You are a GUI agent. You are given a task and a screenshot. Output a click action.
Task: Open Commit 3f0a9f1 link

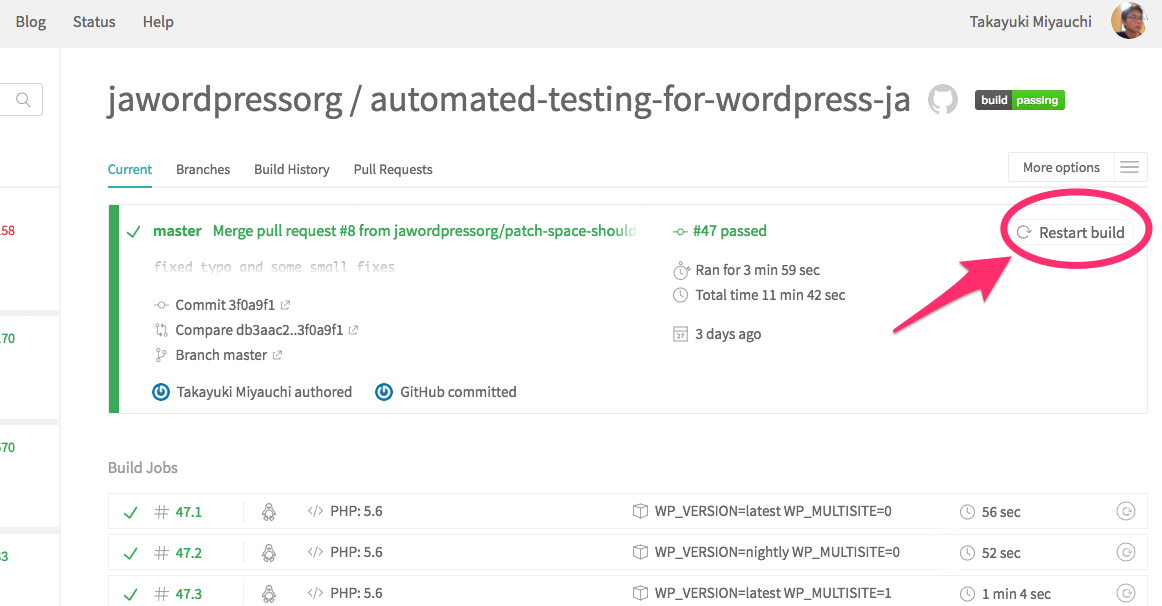225,304
